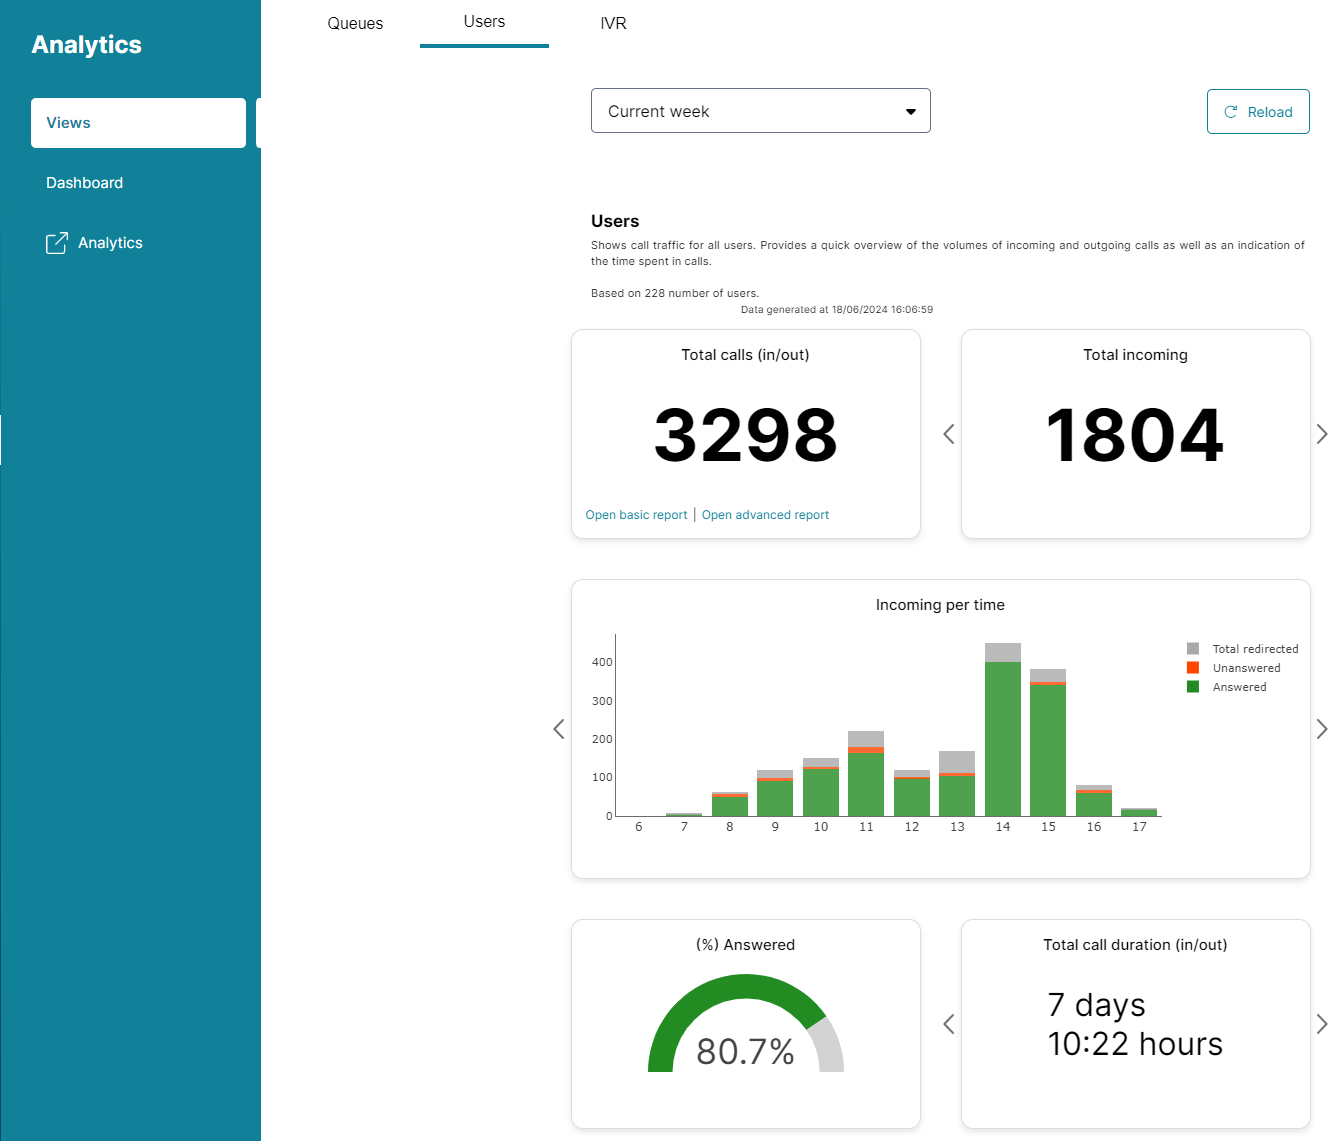Click left chevron beside Total call duration
The width and height of the screenshot is (1342, 1141).
tap(949, 1024)
